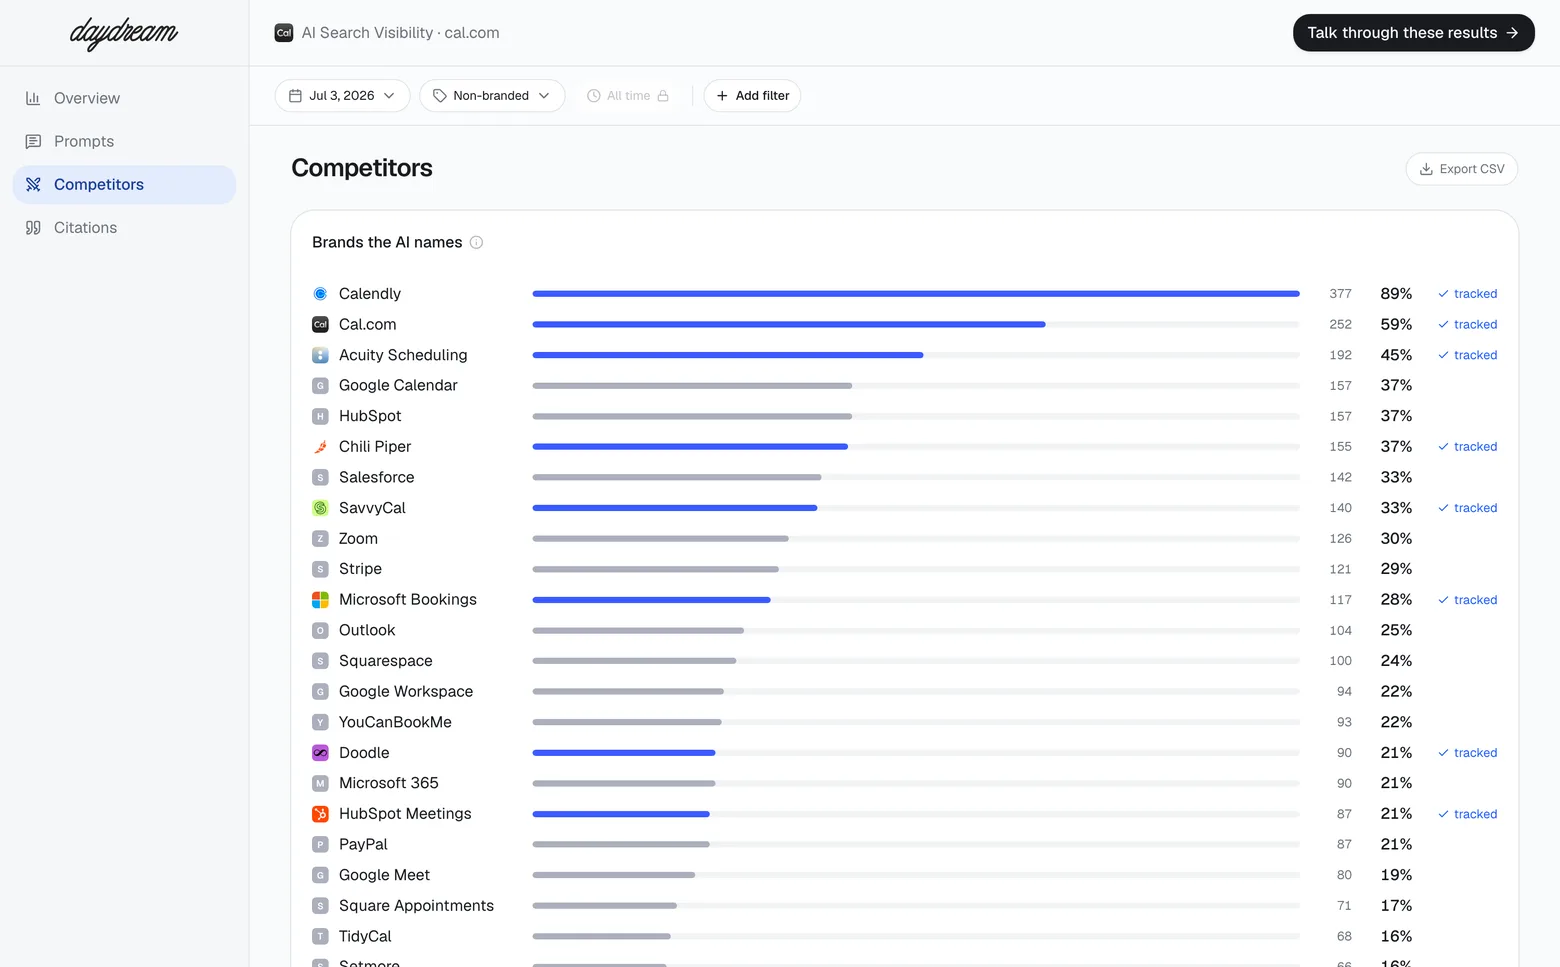Toggle tracked status for Doodle
The height and width of the screenshot is (967, 1560).
click(1467, 753)
